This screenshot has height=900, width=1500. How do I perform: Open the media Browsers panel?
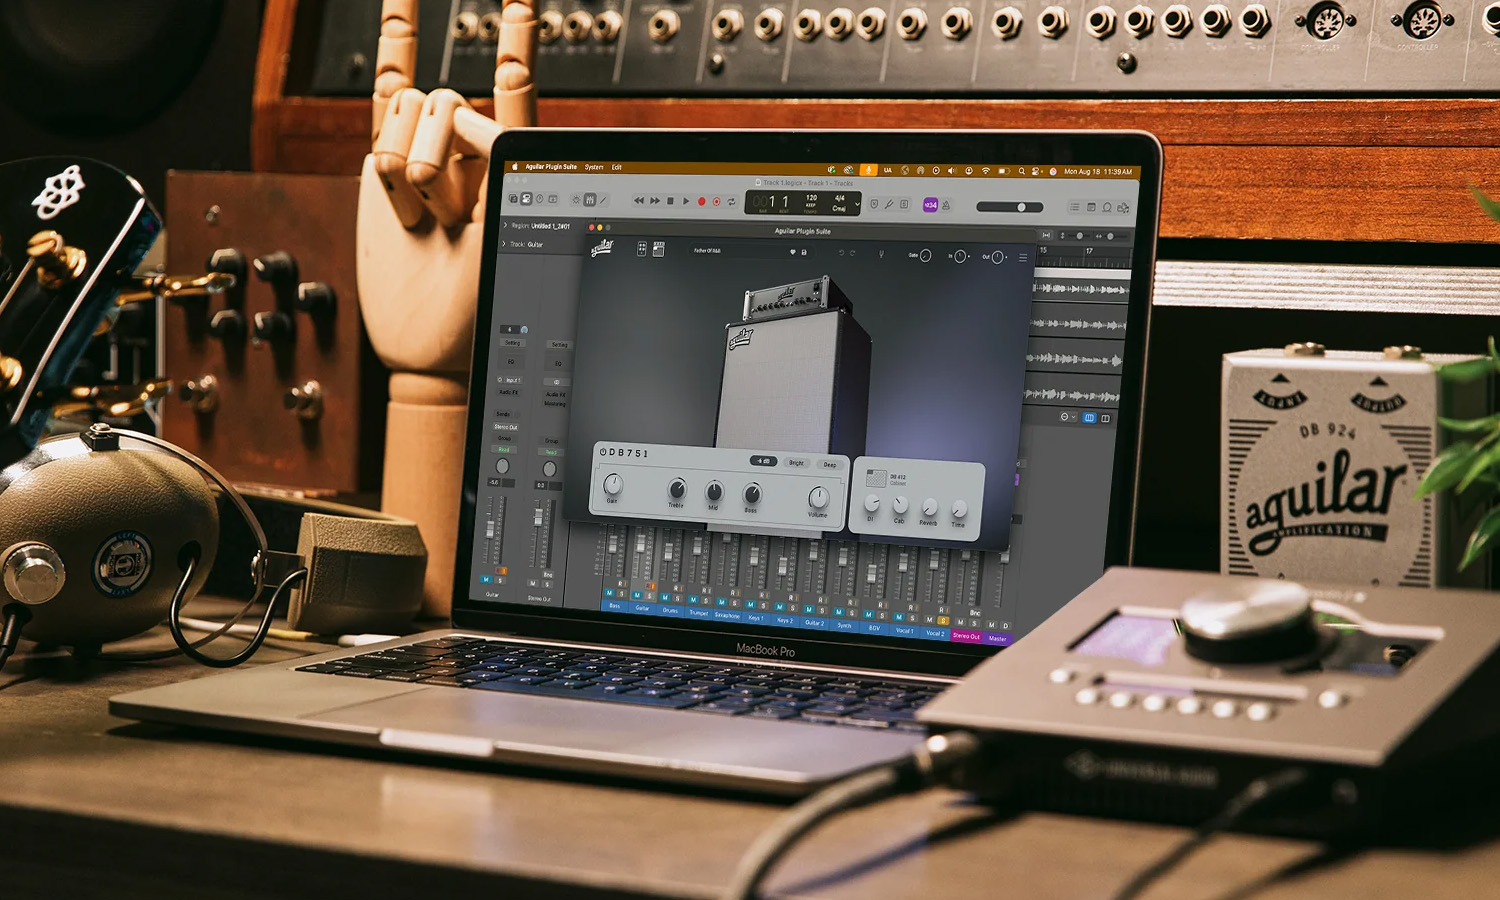click(1123, 208)
